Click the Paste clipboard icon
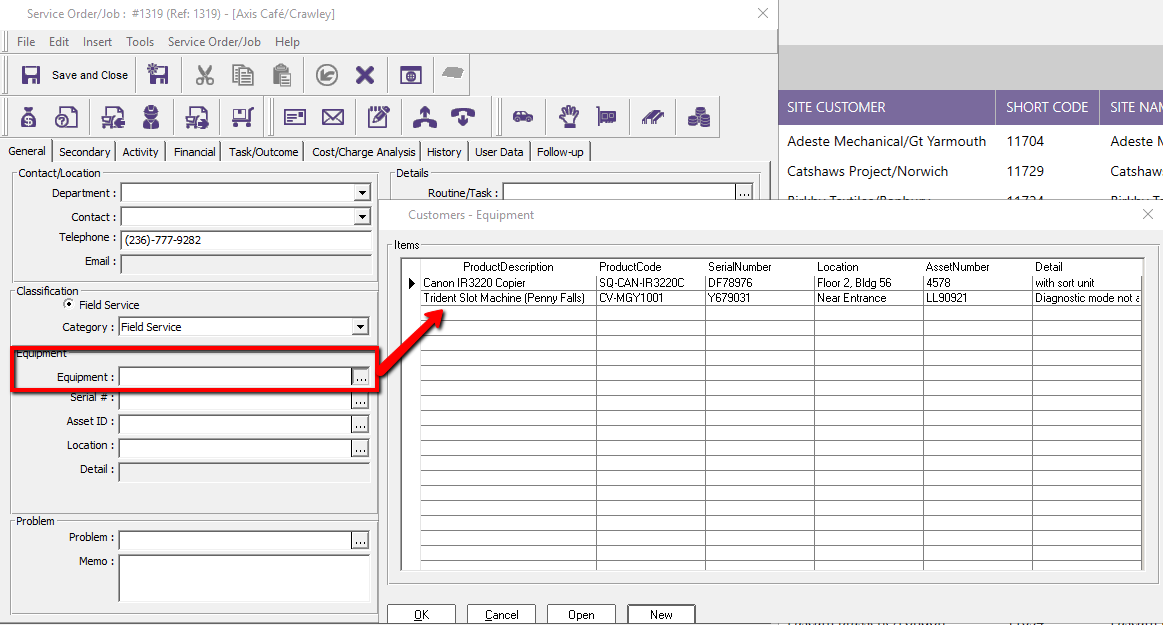 (281, 75)
